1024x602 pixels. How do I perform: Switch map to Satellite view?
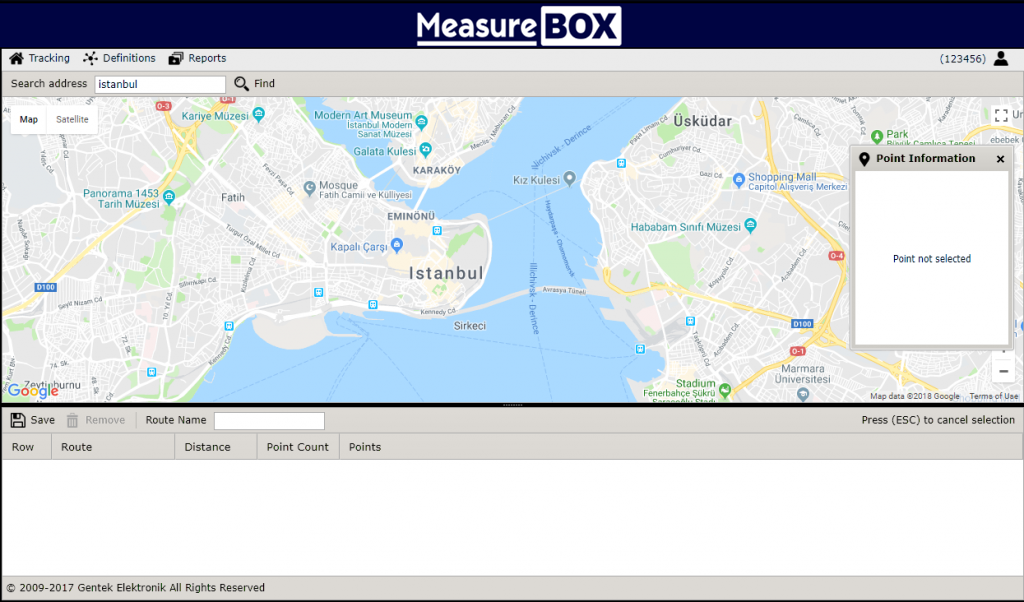point(72,119)
